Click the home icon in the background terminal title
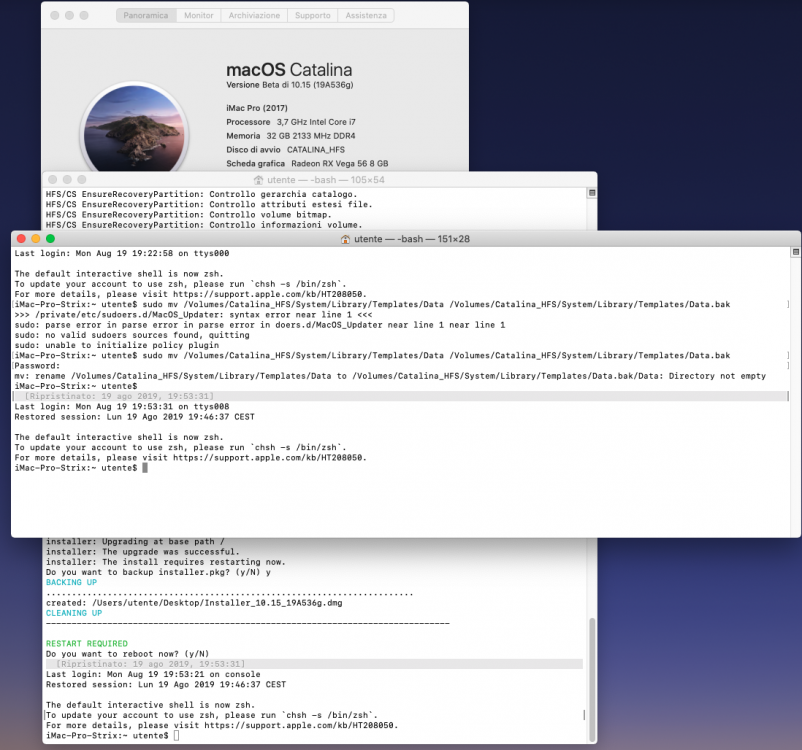 pyautogui.click(x=258, y=180)
